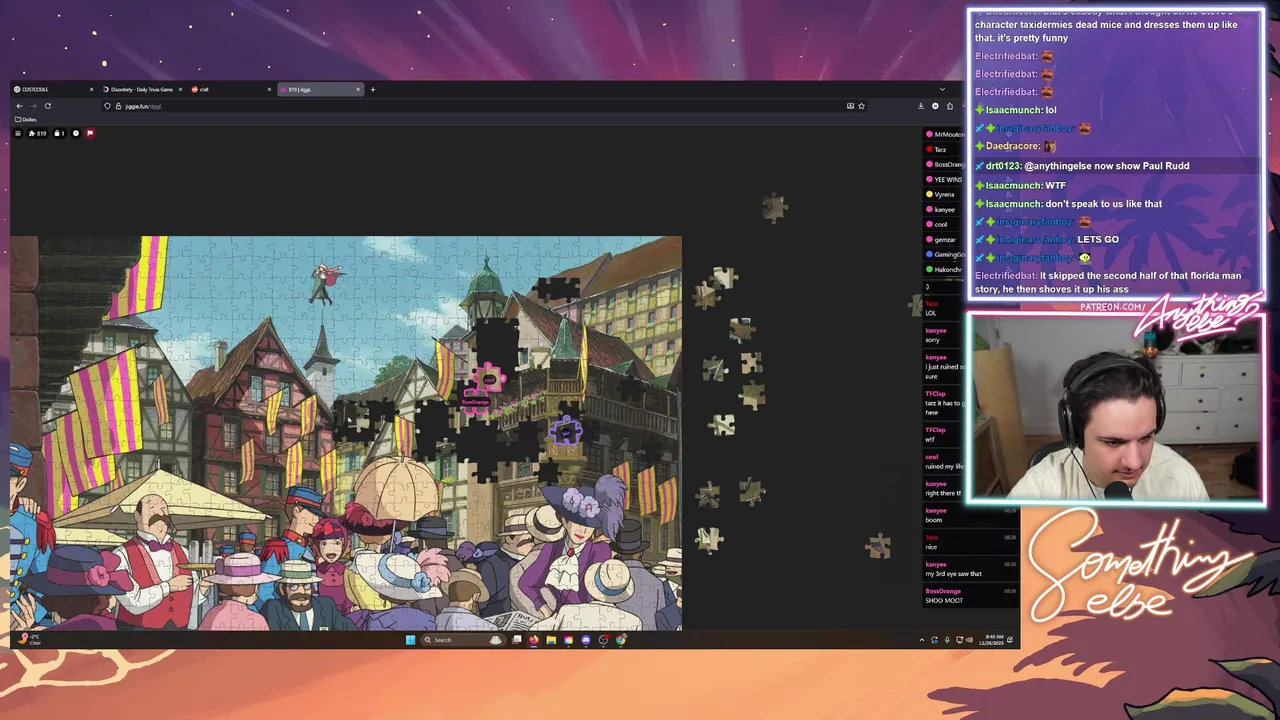
Task: Open the list all tabs chevron
Action: point(942,89)
